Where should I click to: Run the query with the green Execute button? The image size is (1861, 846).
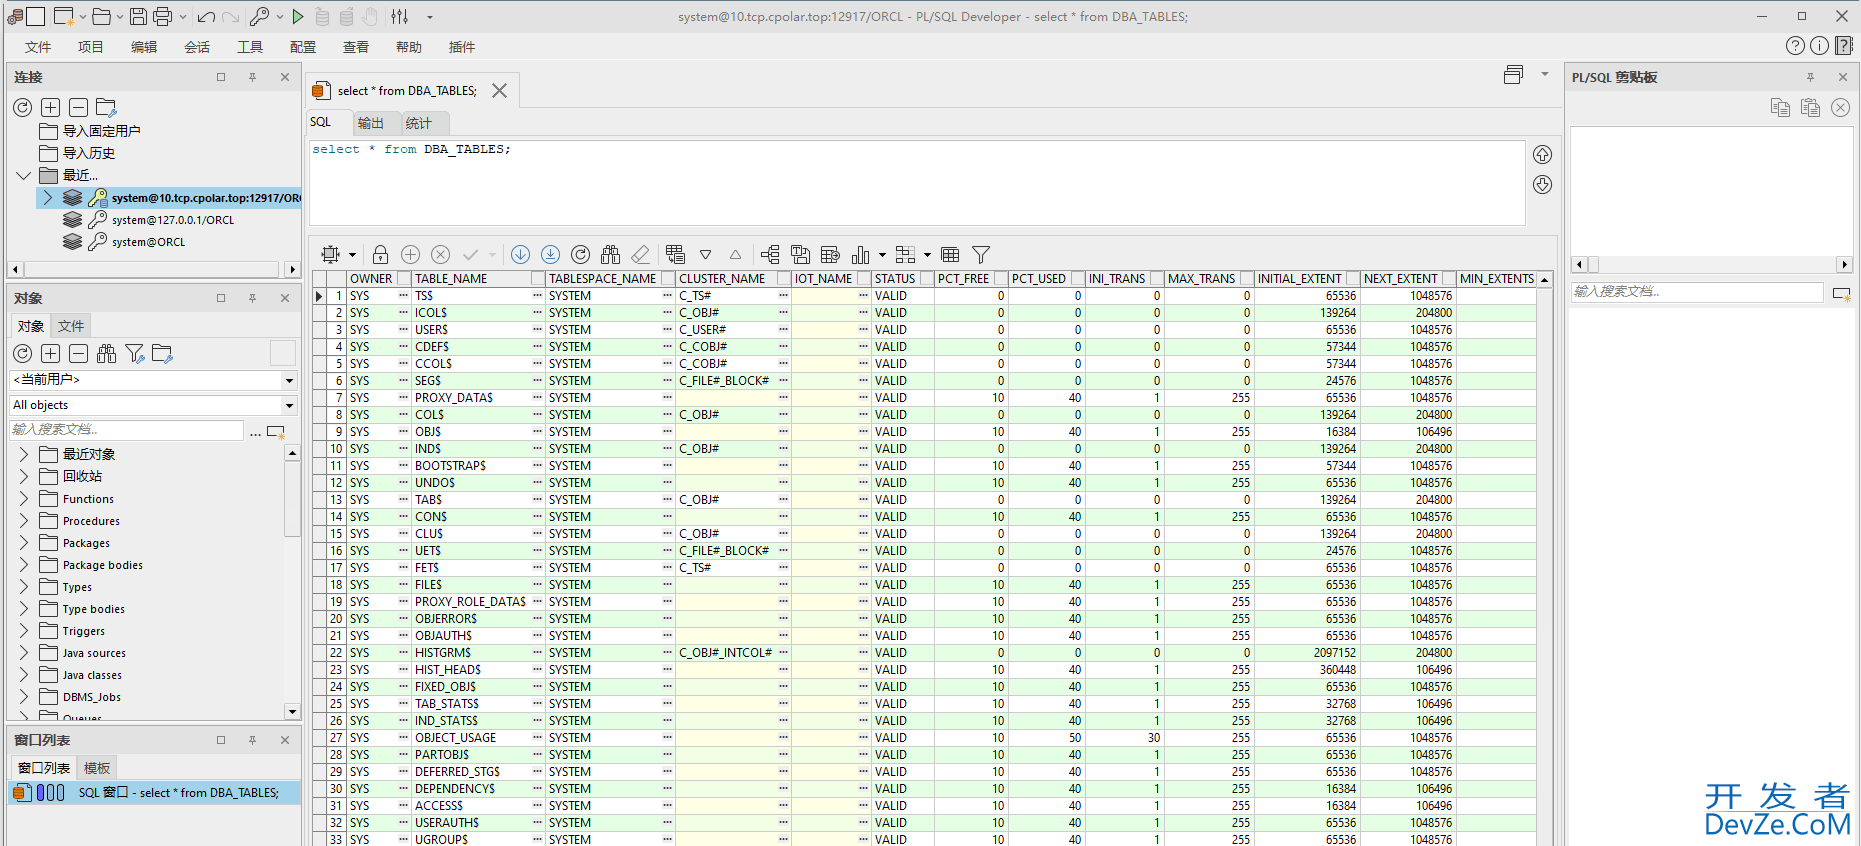298,17
